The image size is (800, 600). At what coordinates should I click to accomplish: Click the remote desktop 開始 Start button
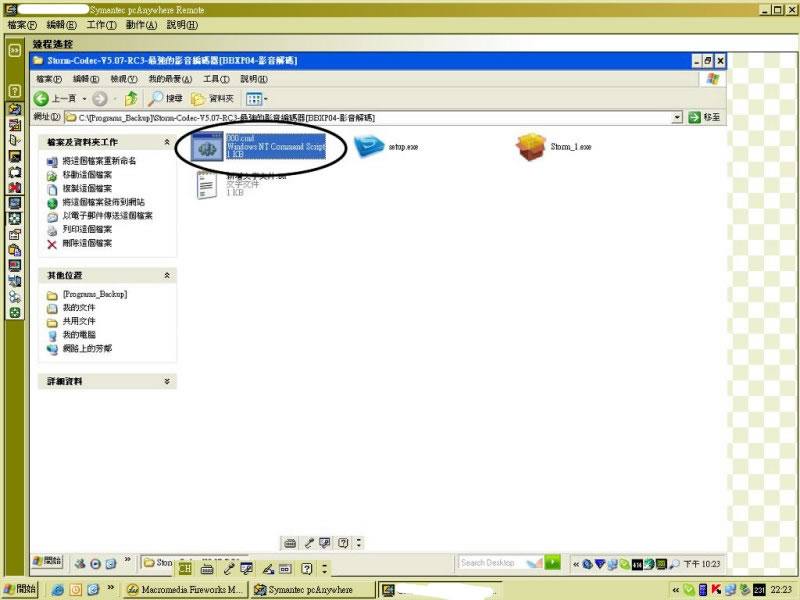[47, 561]
